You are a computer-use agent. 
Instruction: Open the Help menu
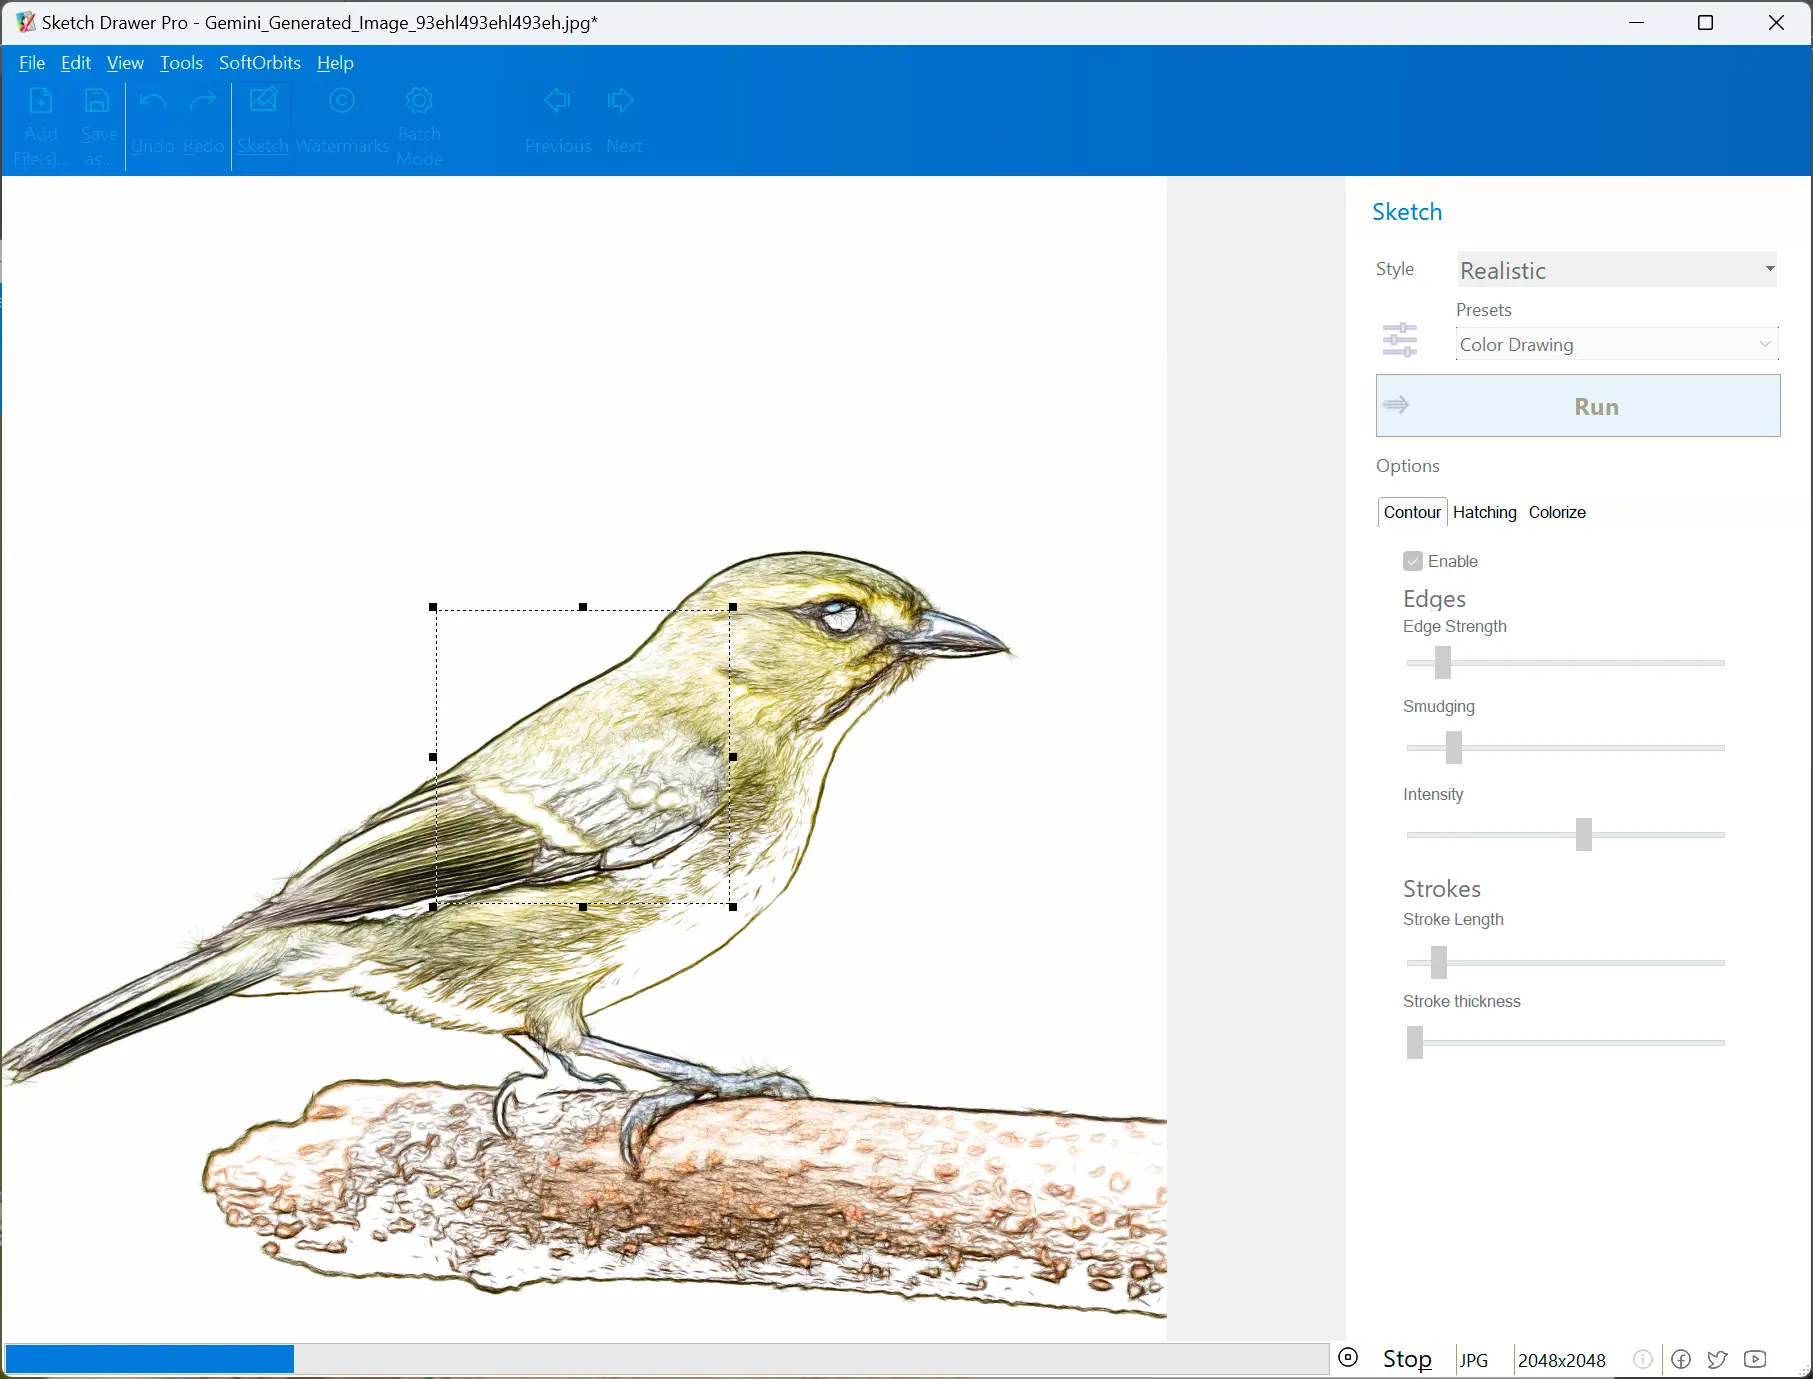[x=335, y=63]
